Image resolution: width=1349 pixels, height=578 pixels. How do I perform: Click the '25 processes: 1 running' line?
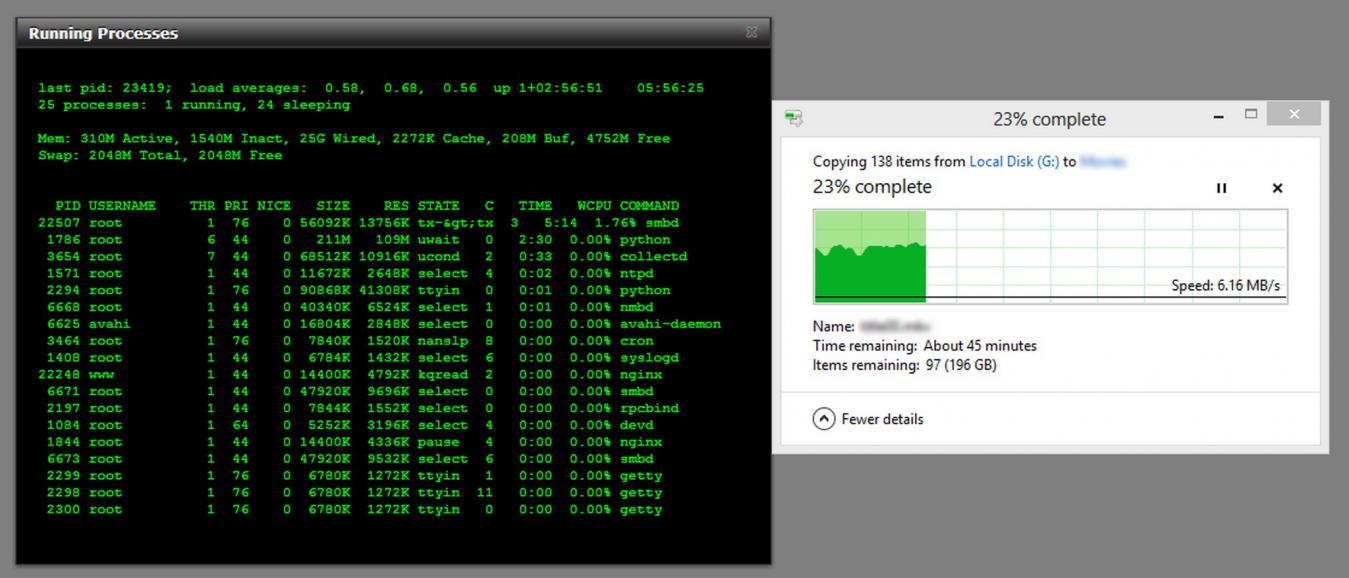tap(194, 105)
